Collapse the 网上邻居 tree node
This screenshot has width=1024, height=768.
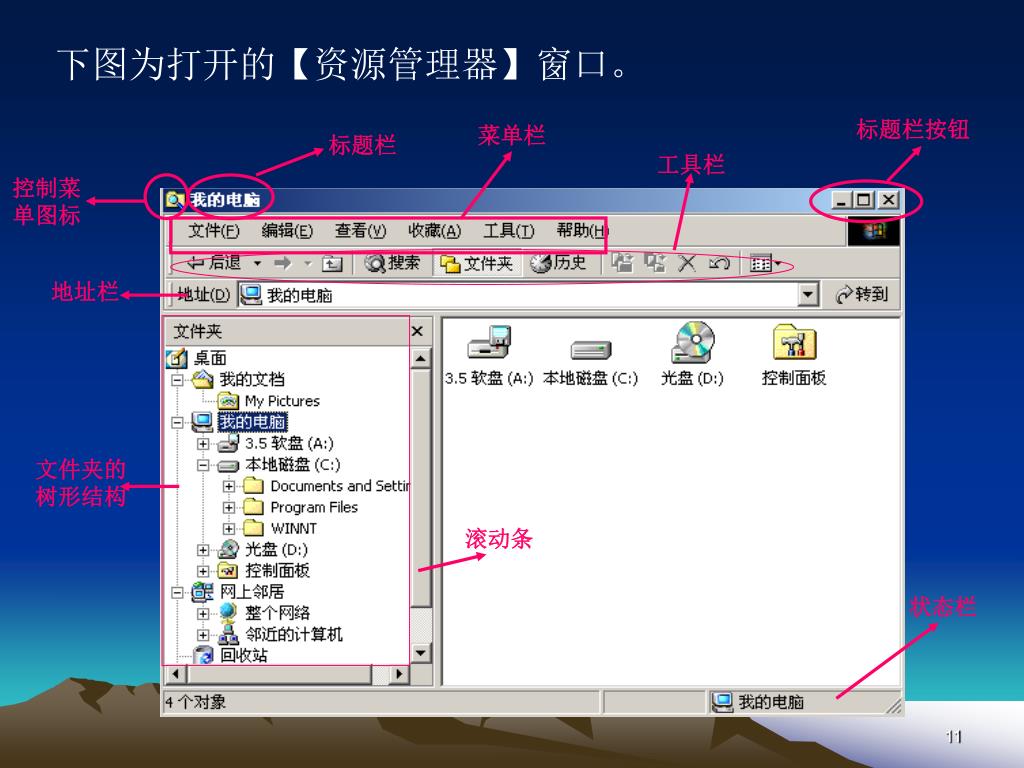click(x=177, y=592)
